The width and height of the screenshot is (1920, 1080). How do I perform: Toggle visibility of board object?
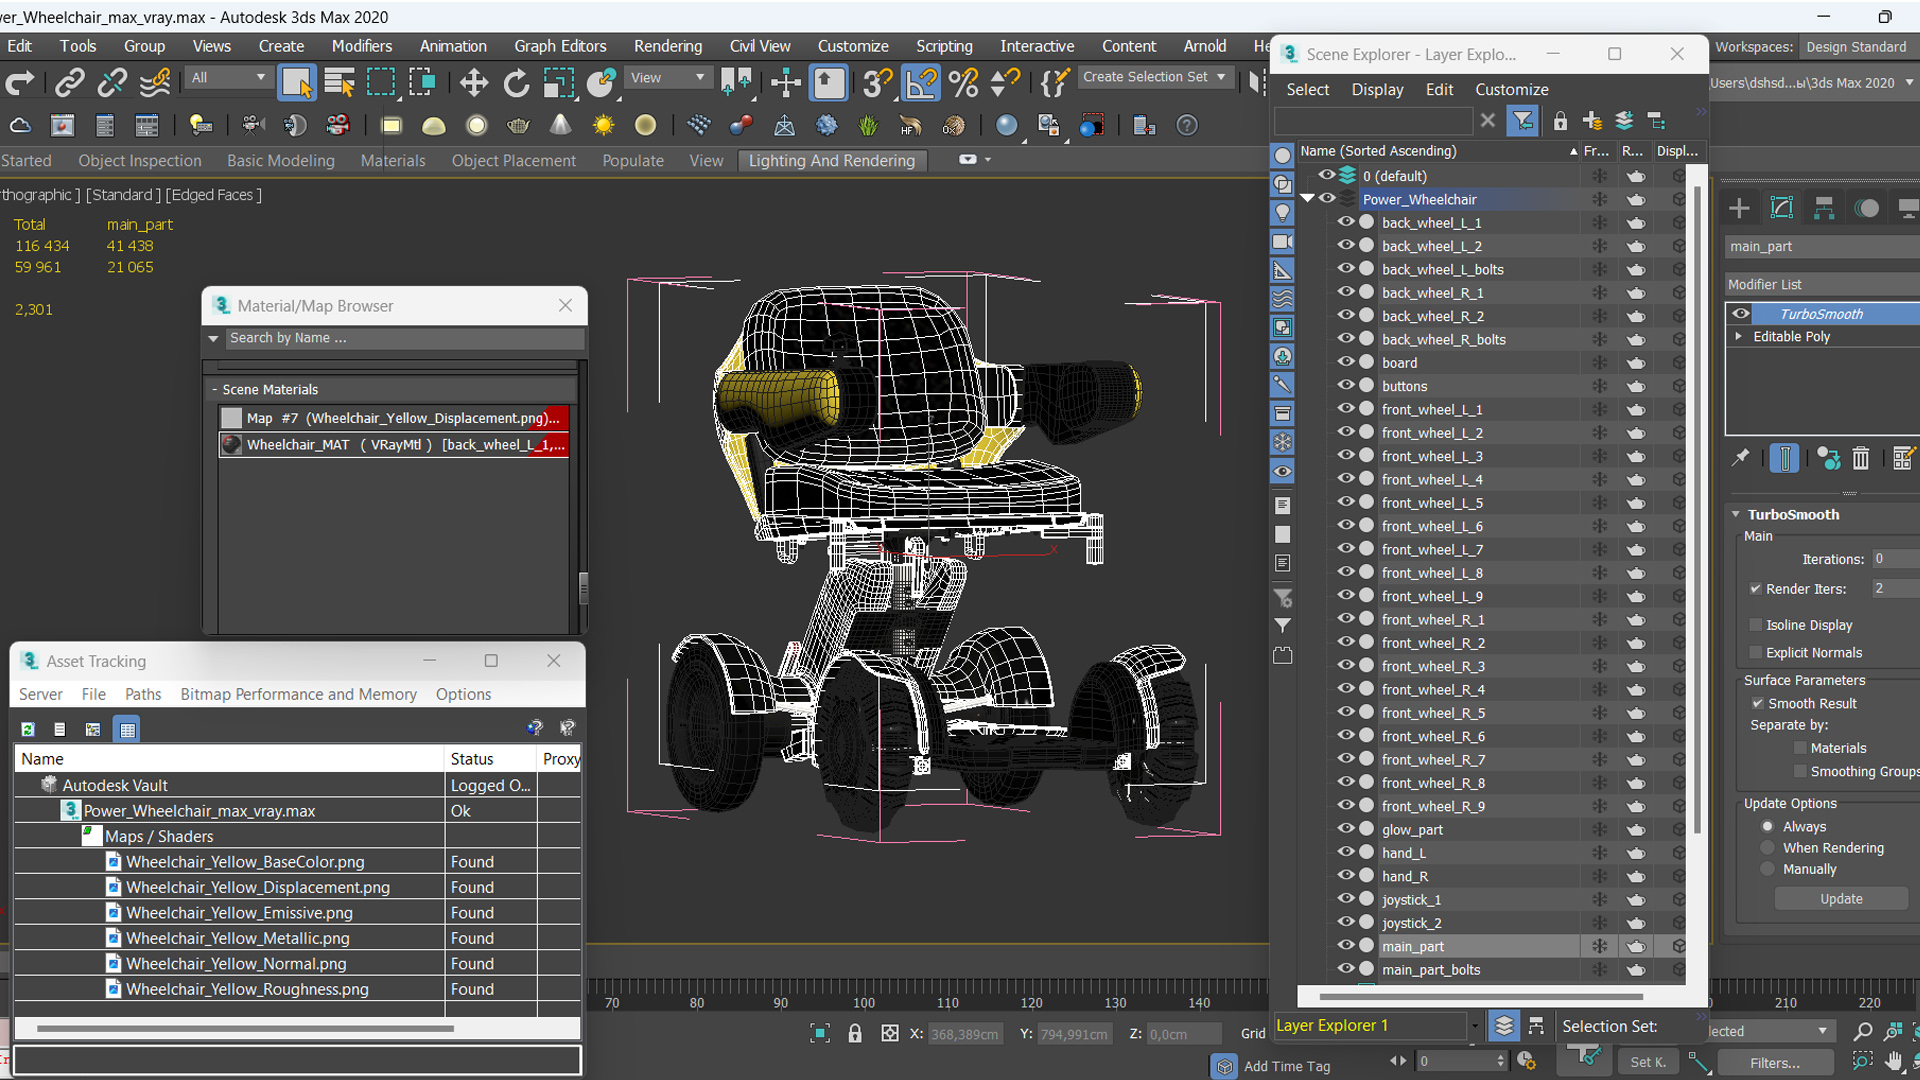tap(1346, 362)
